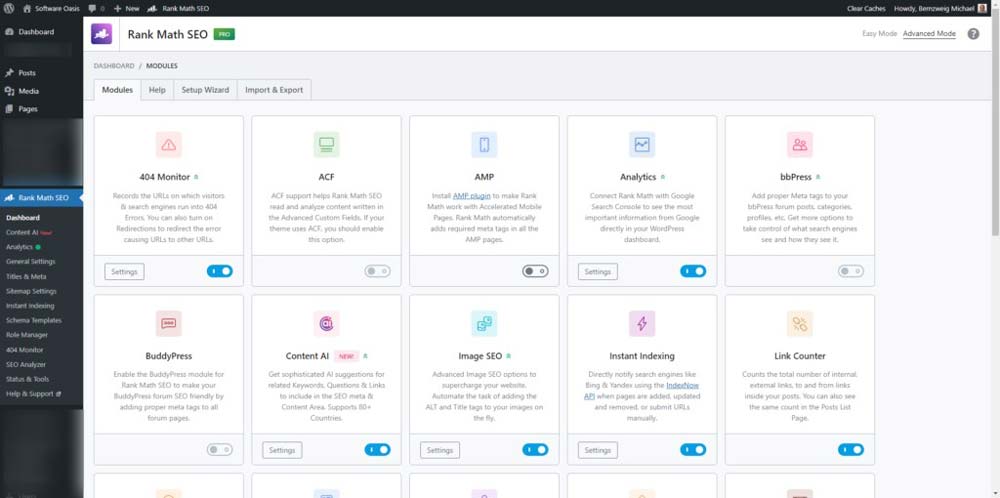This screenshot has height=498, width=1000.
Task: Switch to Easy Mode
Action: (879, 34)
